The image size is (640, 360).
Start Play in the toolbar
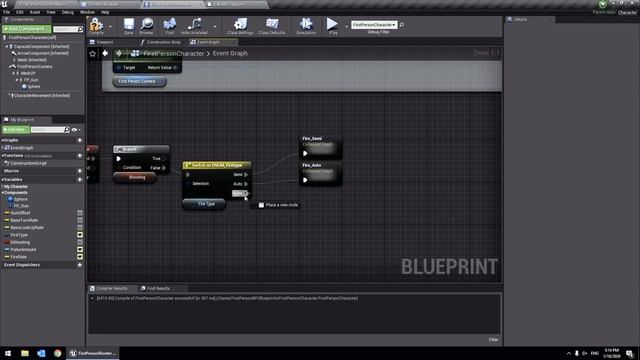tap(333, 26)
